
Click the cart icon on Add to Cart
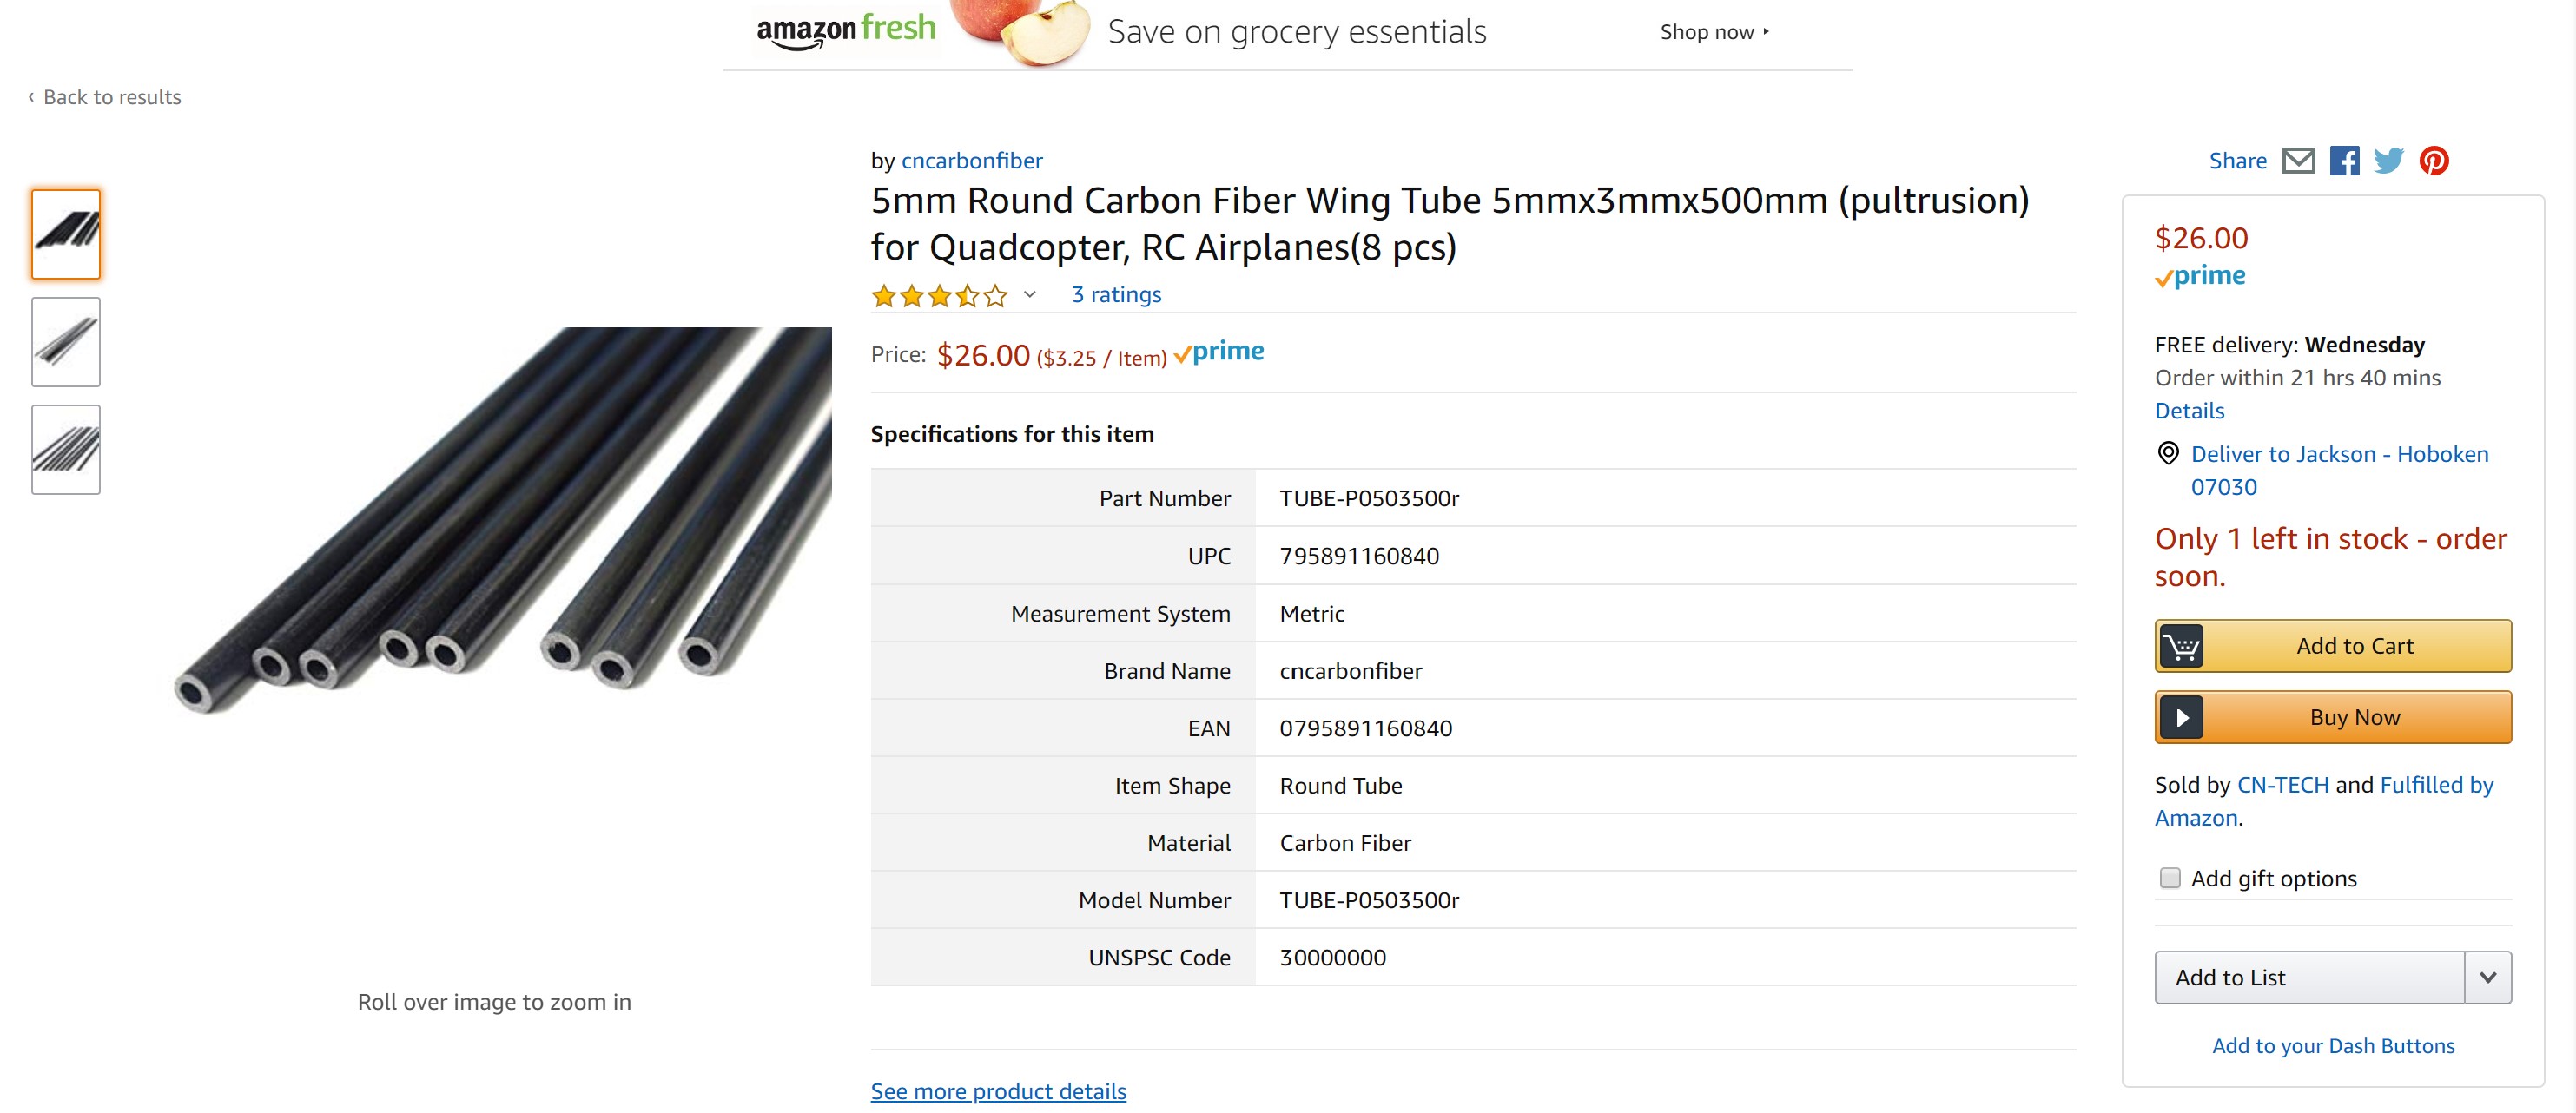(x=2181, y=646)
